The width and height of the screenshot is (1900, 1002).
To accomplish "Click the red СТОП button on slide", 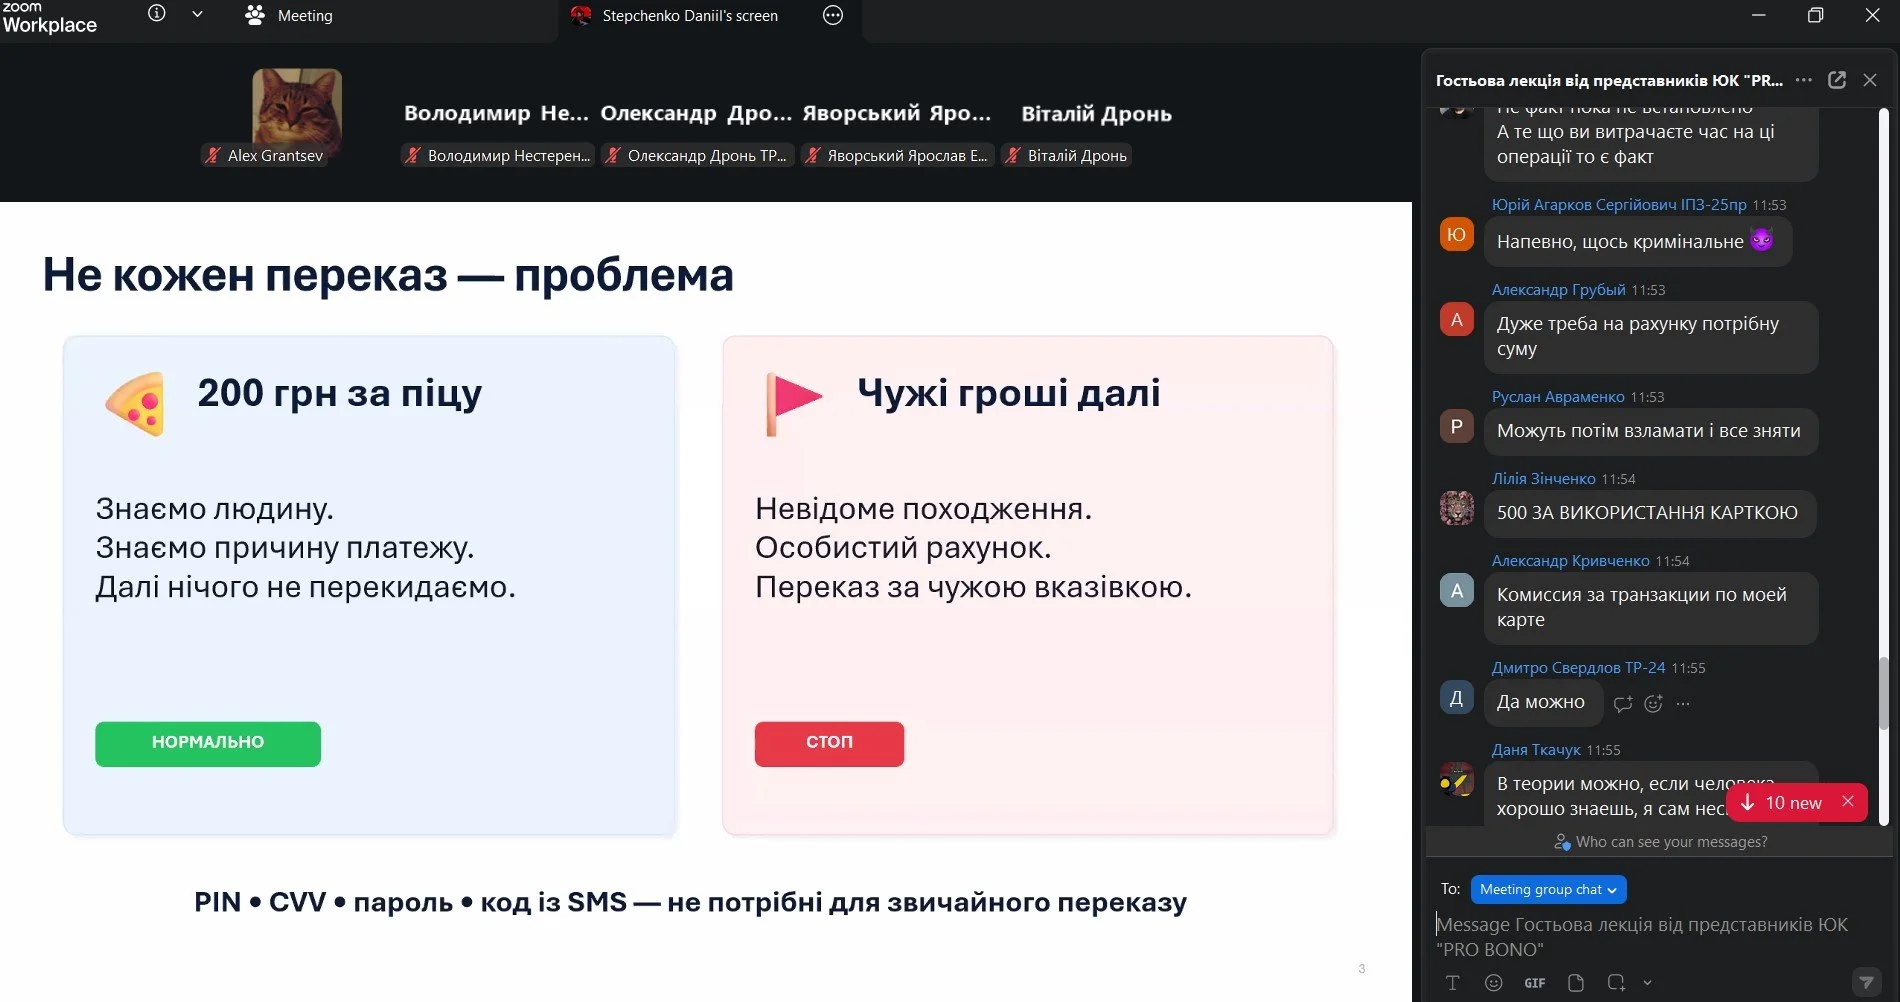I will (x=829, y=743).
